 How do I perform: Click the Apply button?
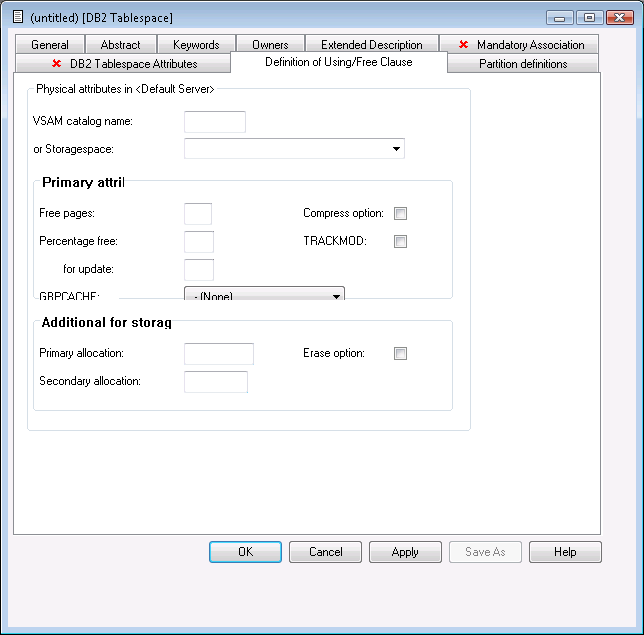(405, 552)
